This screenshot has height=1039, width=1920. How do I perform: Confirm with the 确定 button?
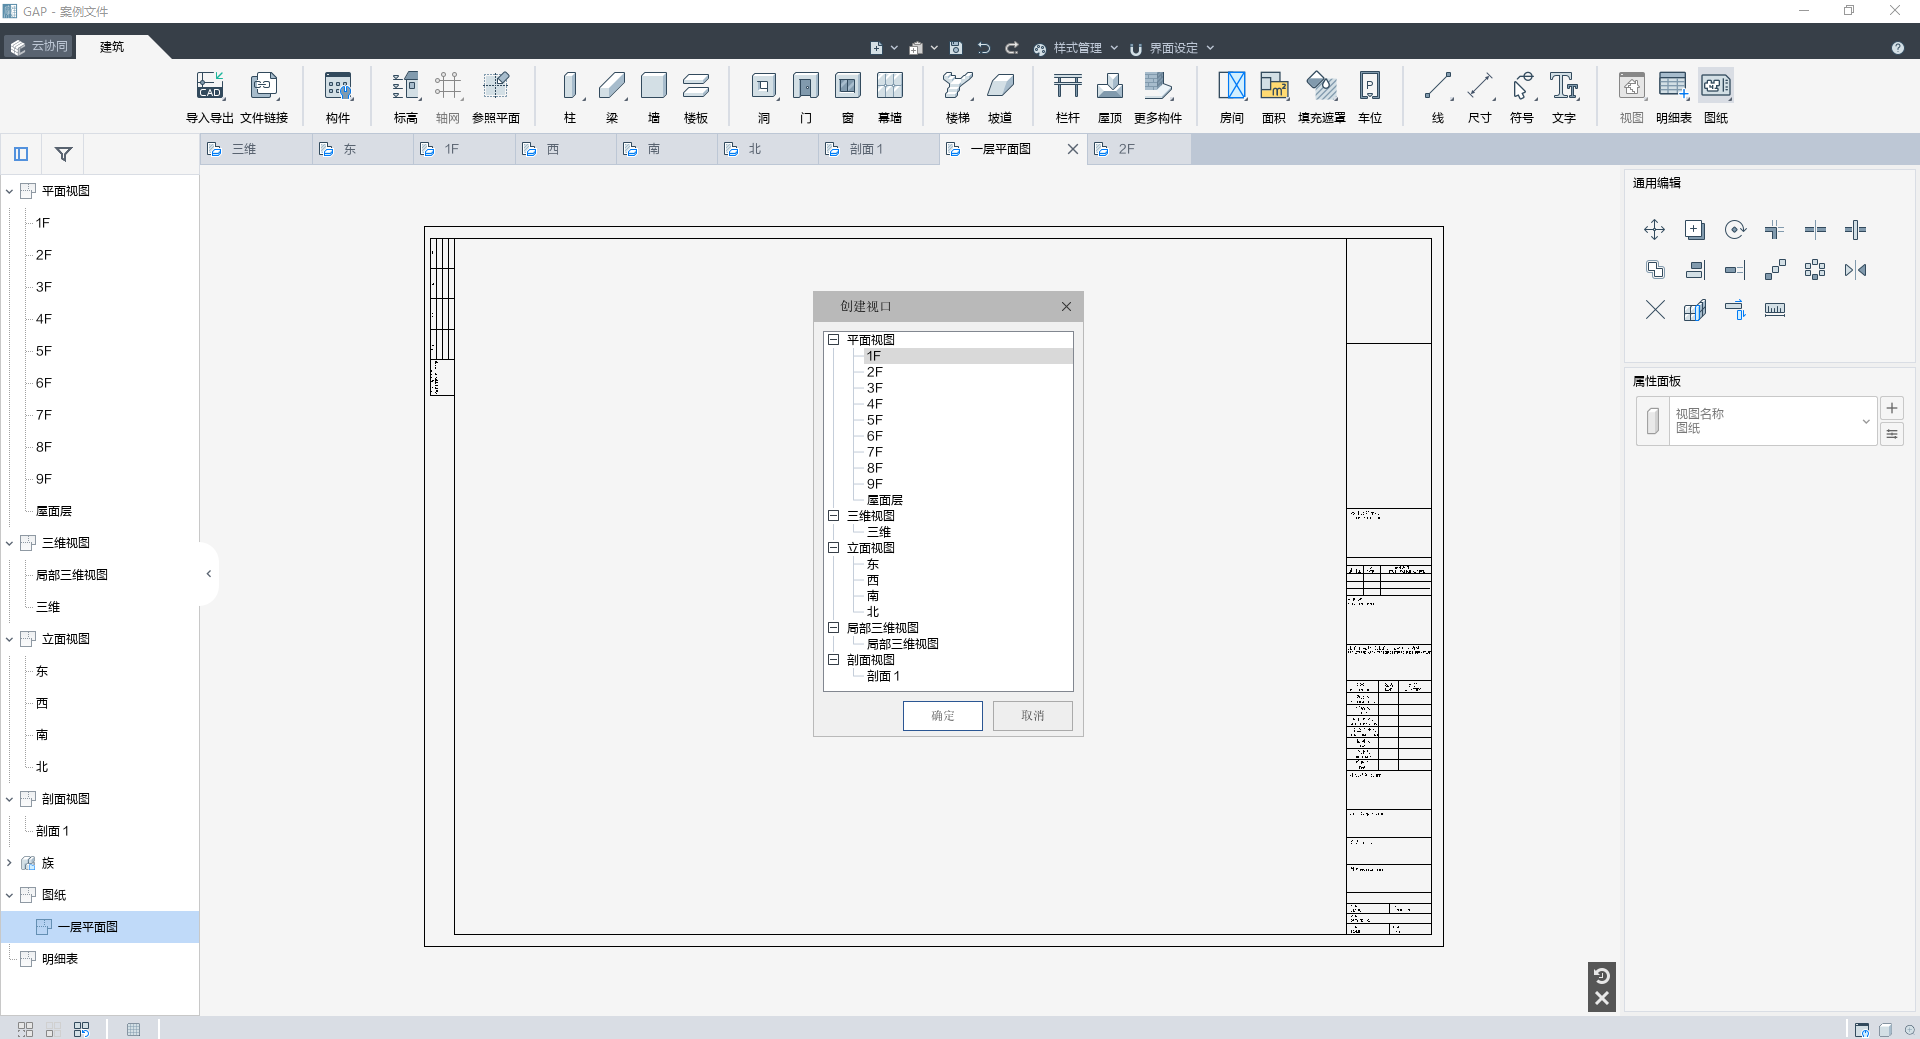pyautogui.click(x=943, y=716)
